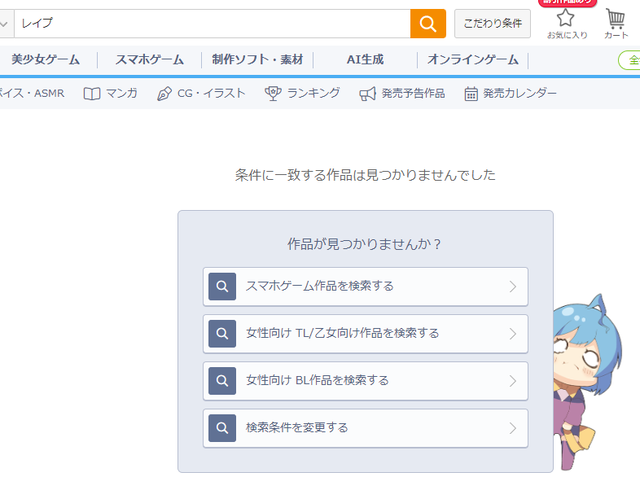Image resolution: width=640 pixels, height=477 pixels.
Task: Click the カート label
Action: coord(616,35)
